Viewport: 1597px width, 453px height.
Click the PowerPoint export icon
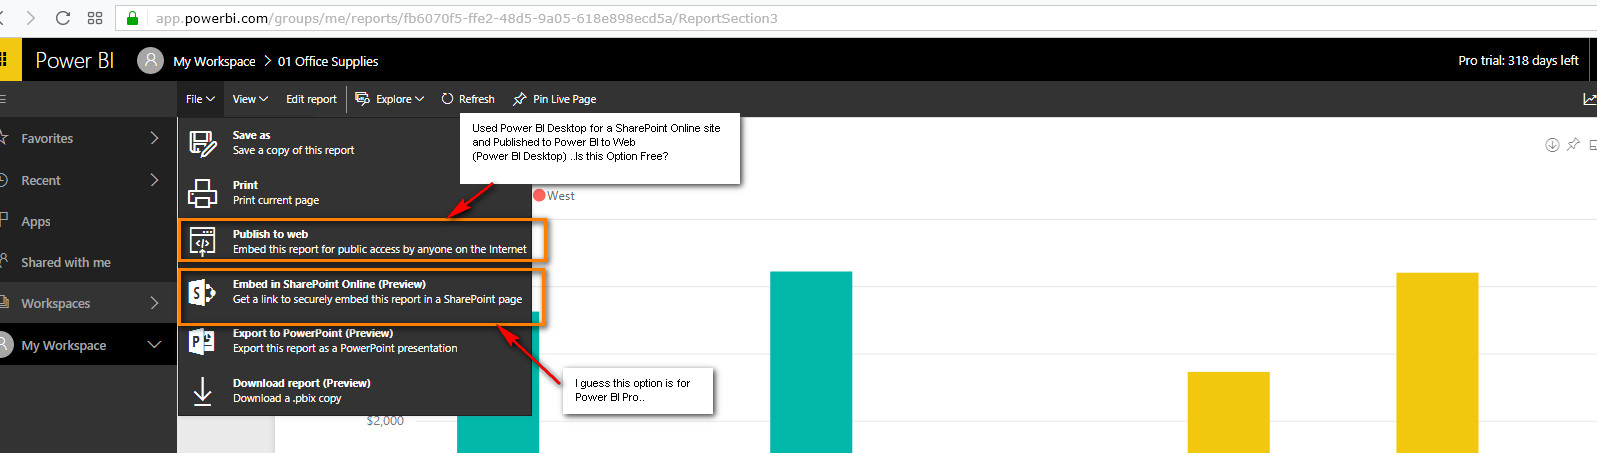coord(202,341)
